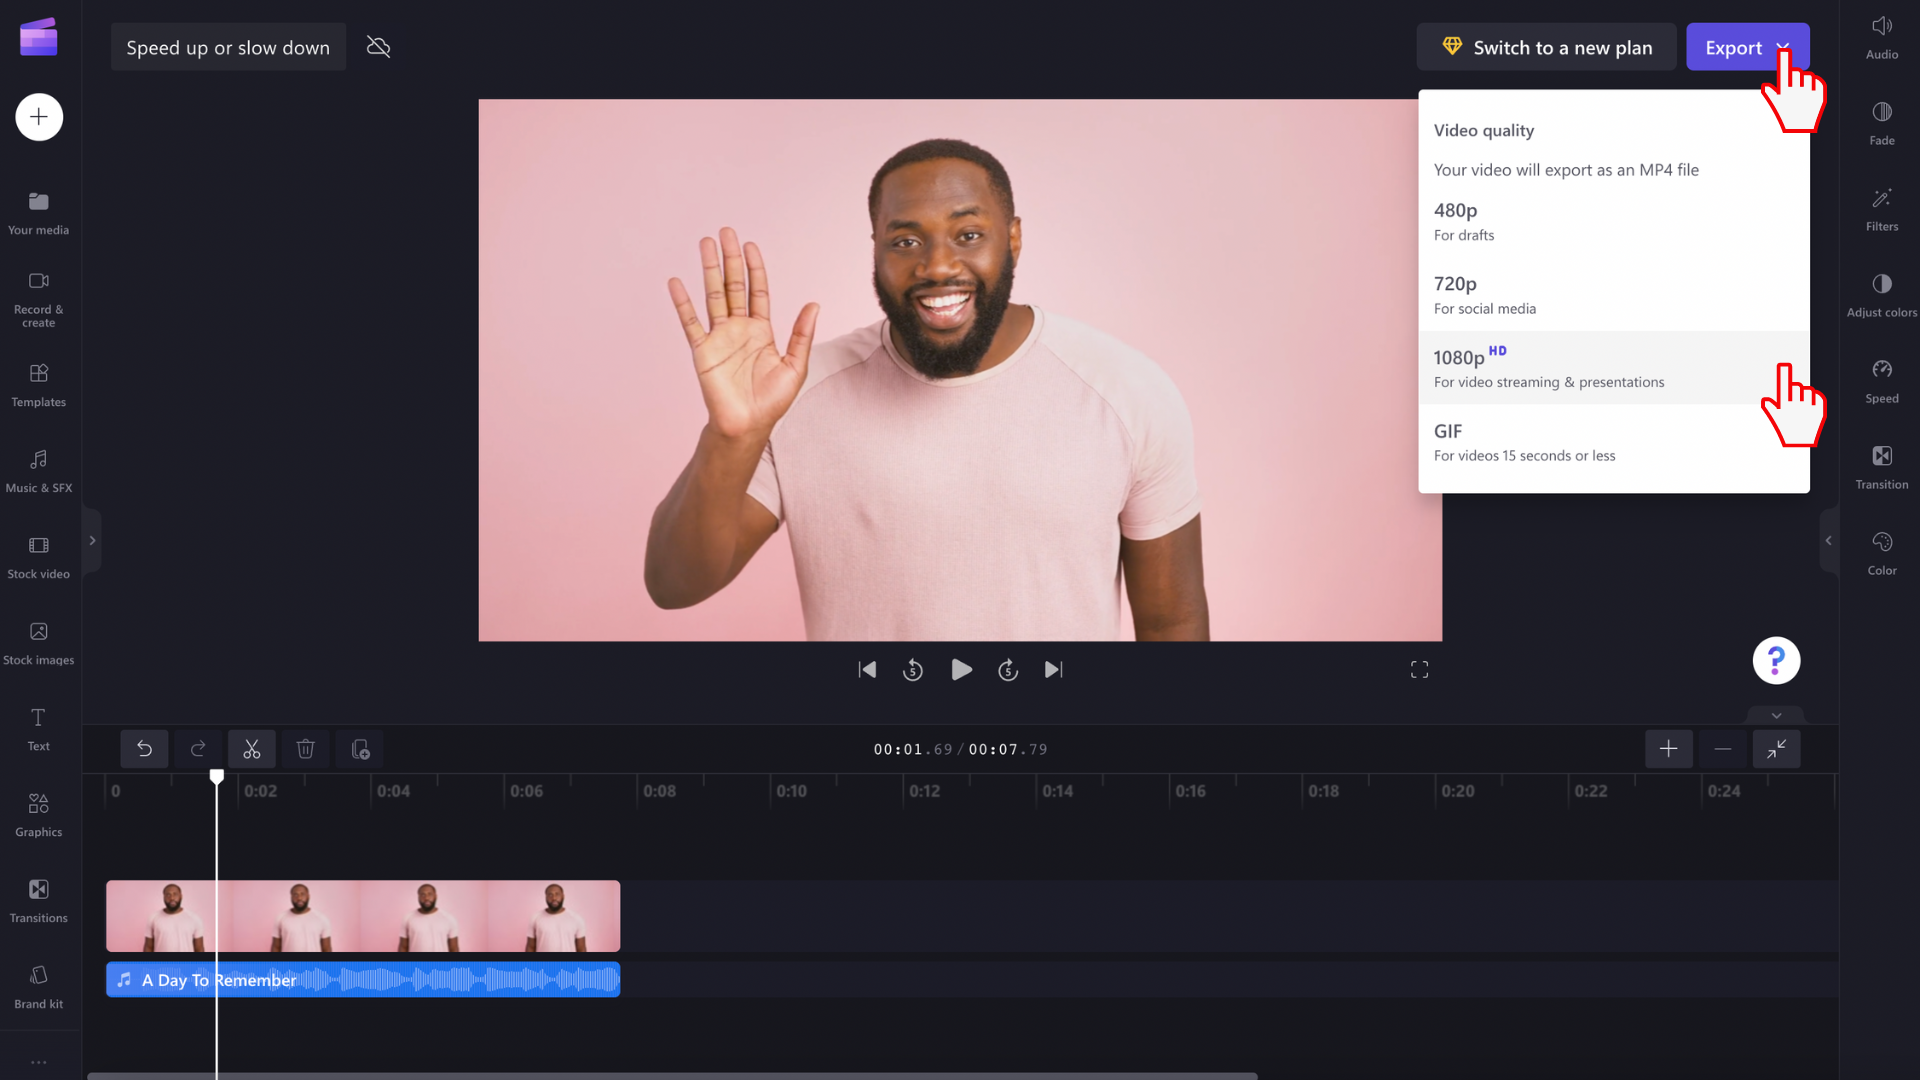Toggle the cloud sync save icon

pyautogui.click(x=377, y=46)
